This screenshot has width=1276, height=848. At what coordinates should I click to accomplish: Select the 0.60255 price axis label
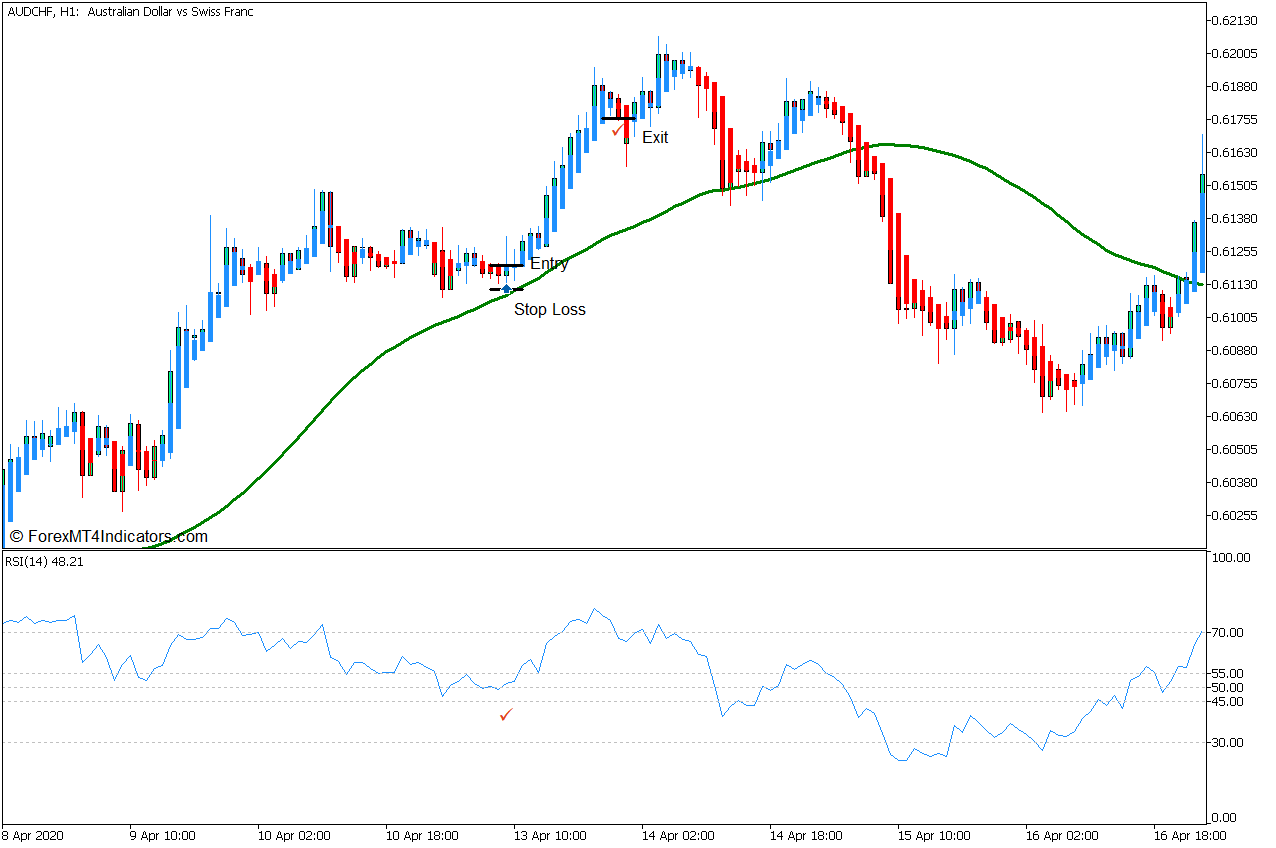pos(1234,516)
